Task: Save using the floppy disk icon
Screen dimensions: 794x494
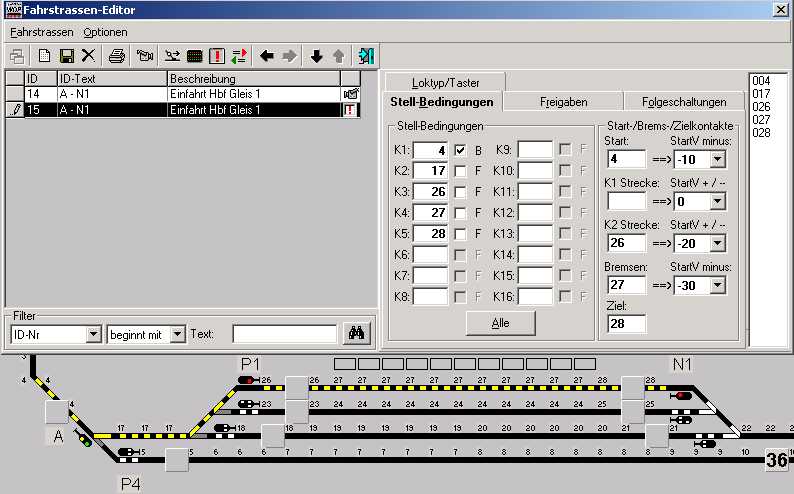Action: (67, 56)
